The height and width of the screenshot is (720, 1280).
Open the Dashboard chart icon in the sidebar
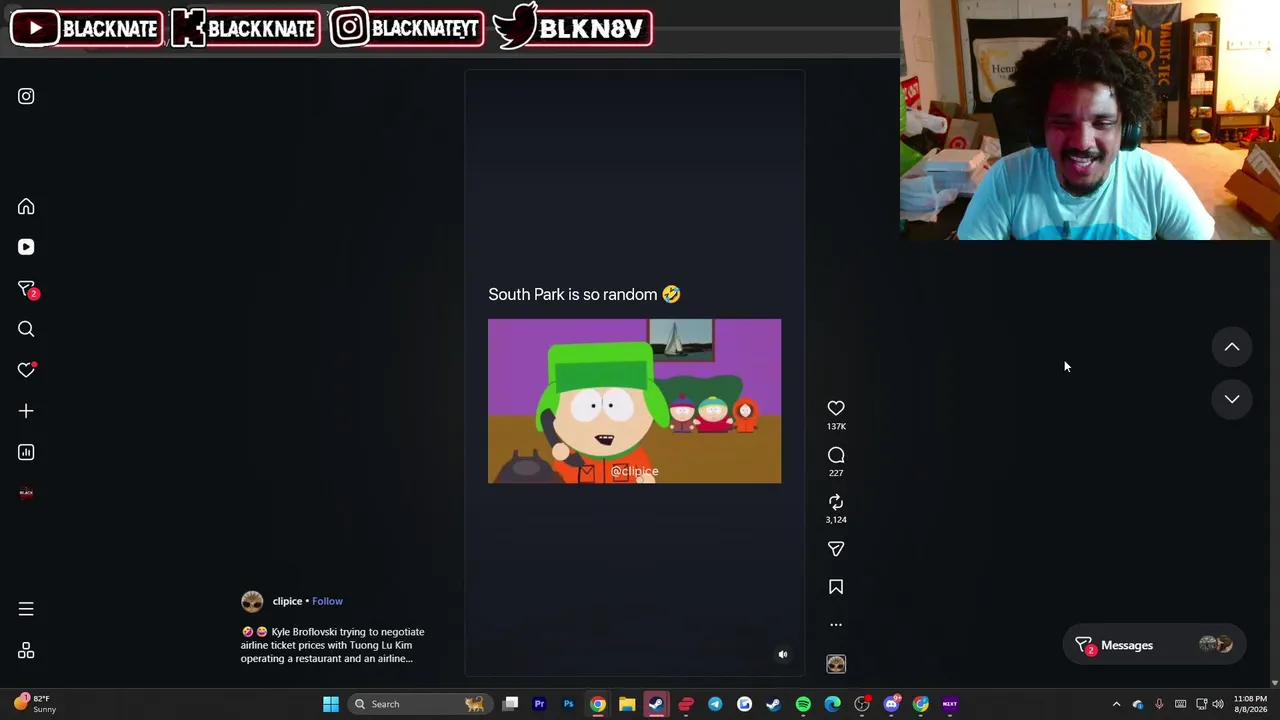click(x=26, y=452)
